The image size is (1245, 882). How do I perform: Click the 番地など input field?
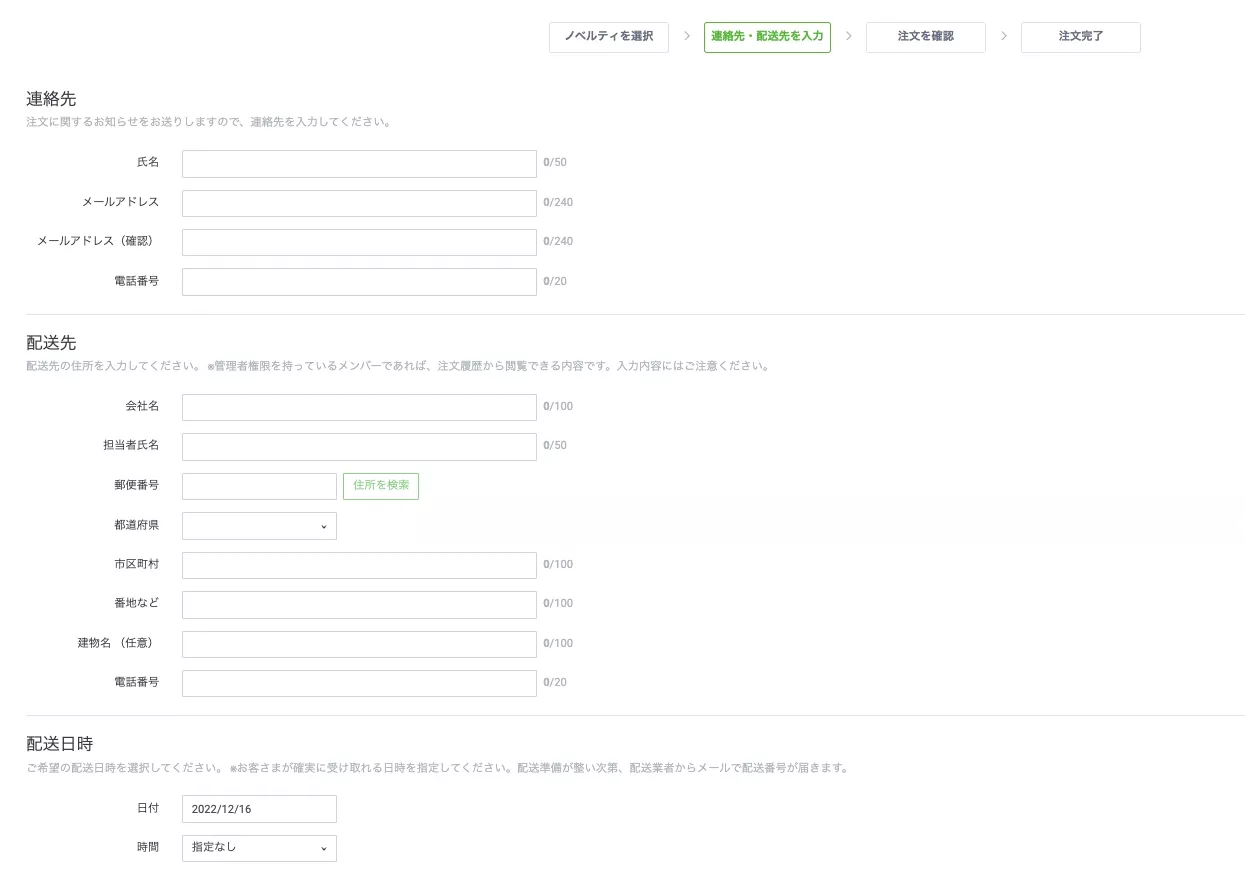pos(359,604)
